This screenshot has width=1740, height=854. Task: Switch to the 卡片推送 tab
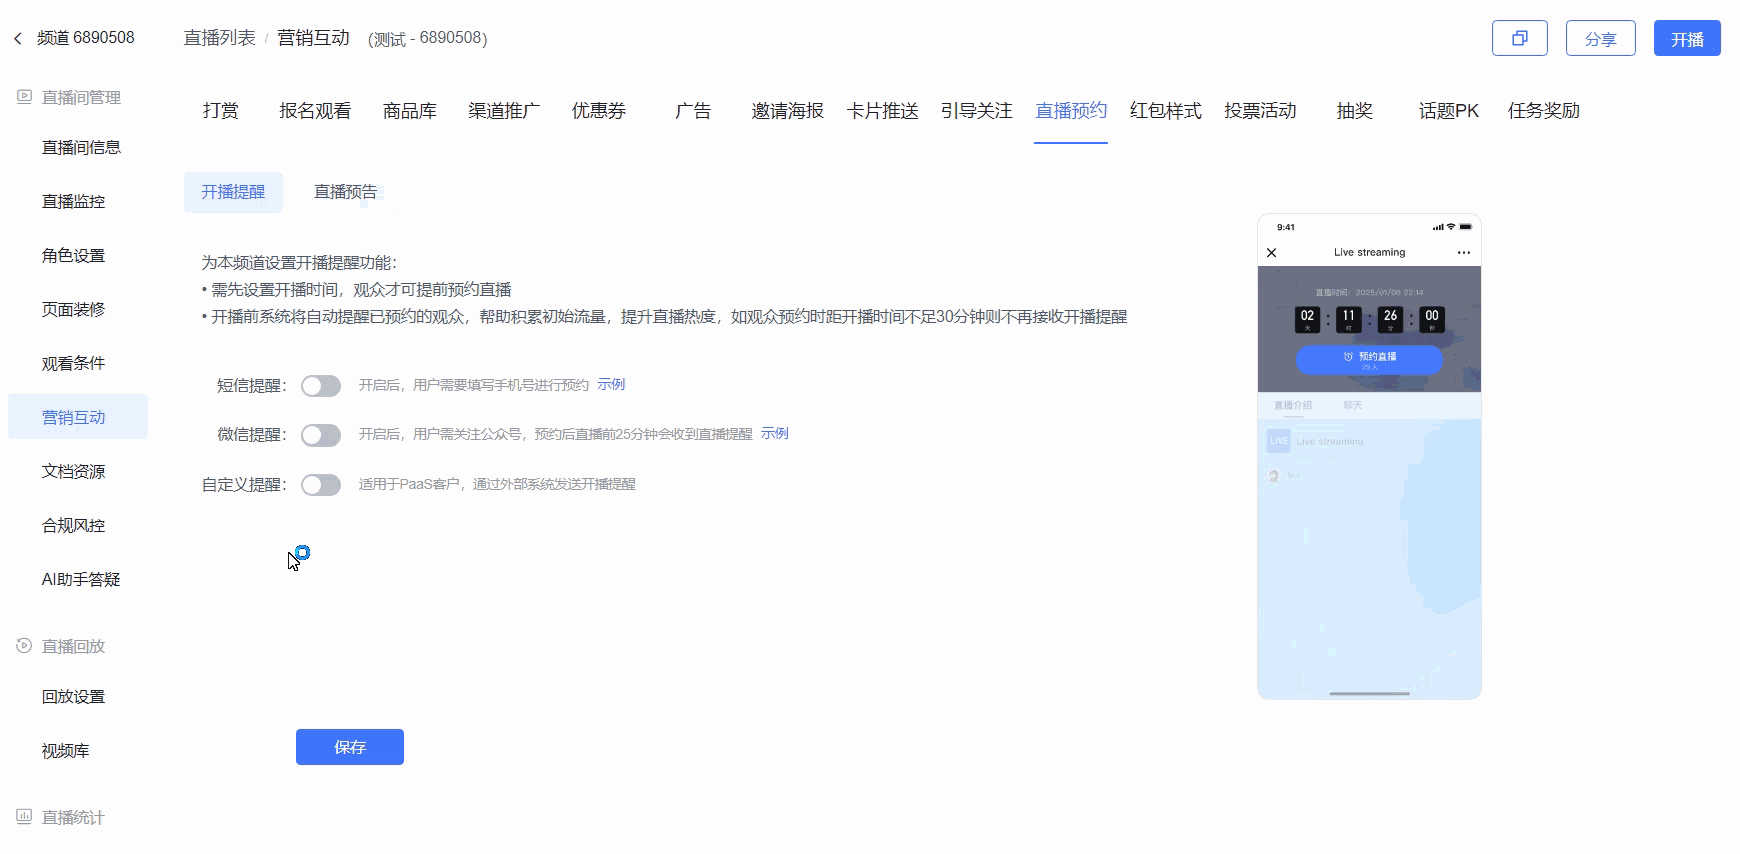pos(882,111)
